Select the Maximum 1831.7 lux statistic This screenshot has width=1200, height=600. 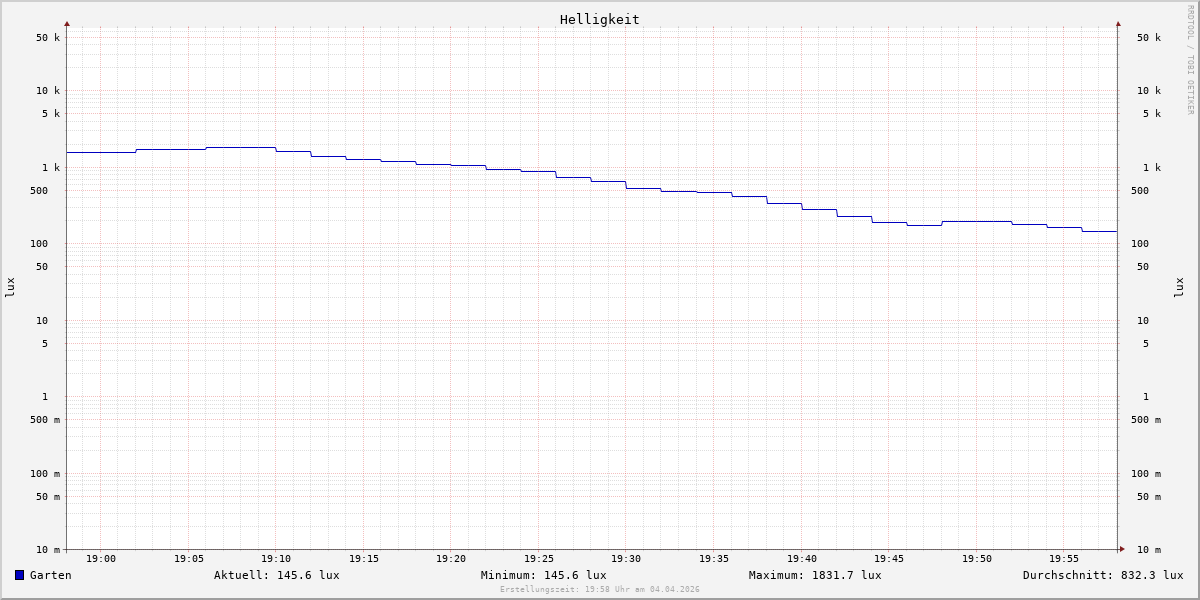(815, 575)
